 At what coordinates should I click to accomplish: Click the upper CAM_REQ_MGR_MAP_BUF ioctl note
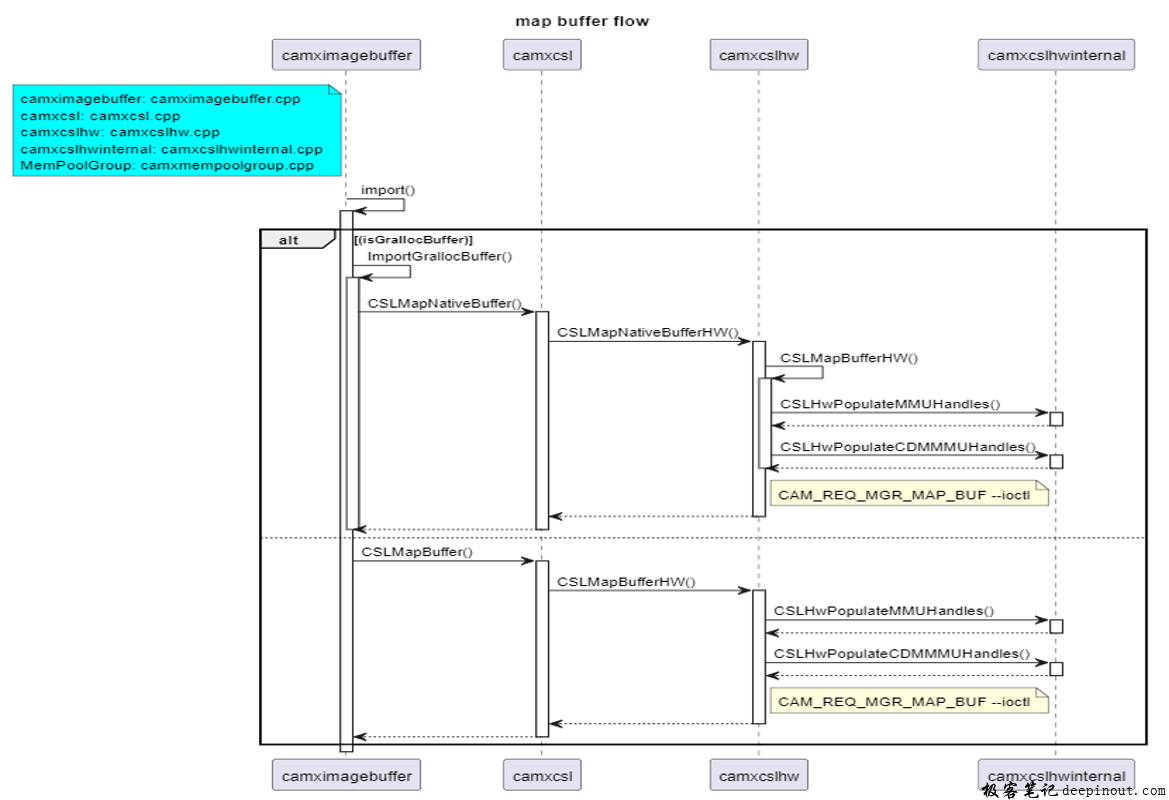coord(908,495)
